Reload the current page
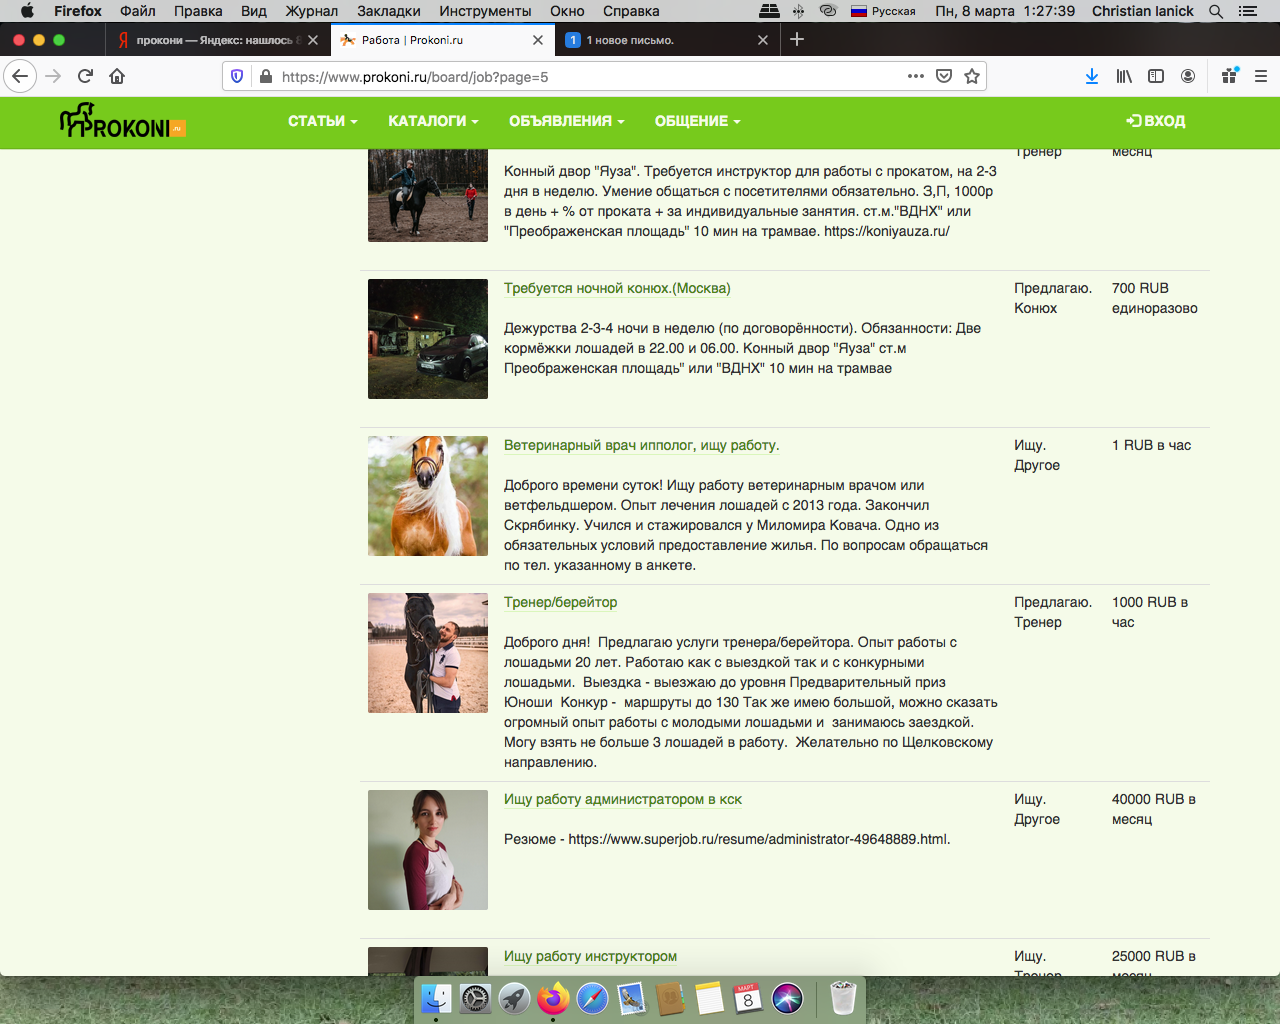This screenshot has height=1024, width=1280. click(85, 76)
